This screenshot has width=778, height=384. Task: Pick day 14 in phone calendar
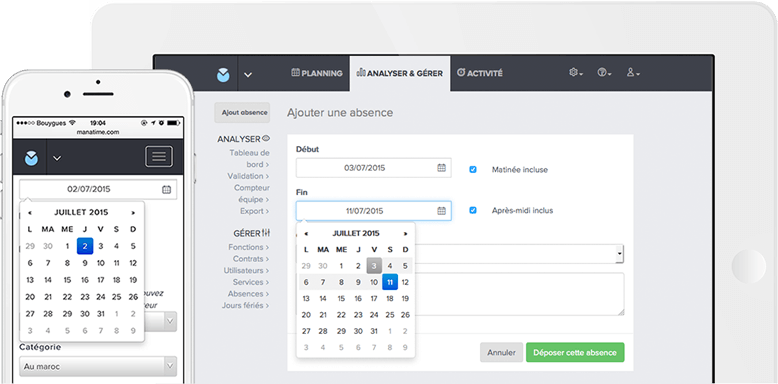pyautogui.click(x=48, y=280)
